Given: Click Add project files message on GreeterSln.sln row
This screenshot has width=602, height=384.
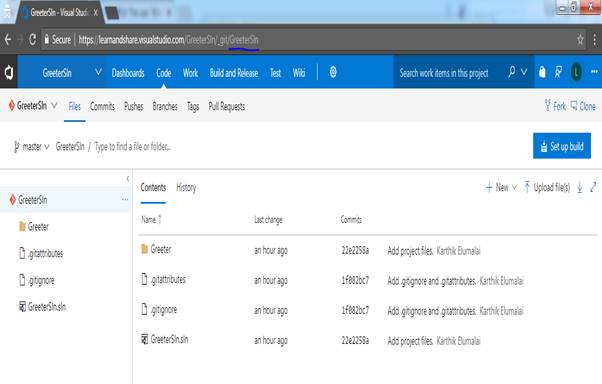Looking at the screenshot, I should coord(410,341).
